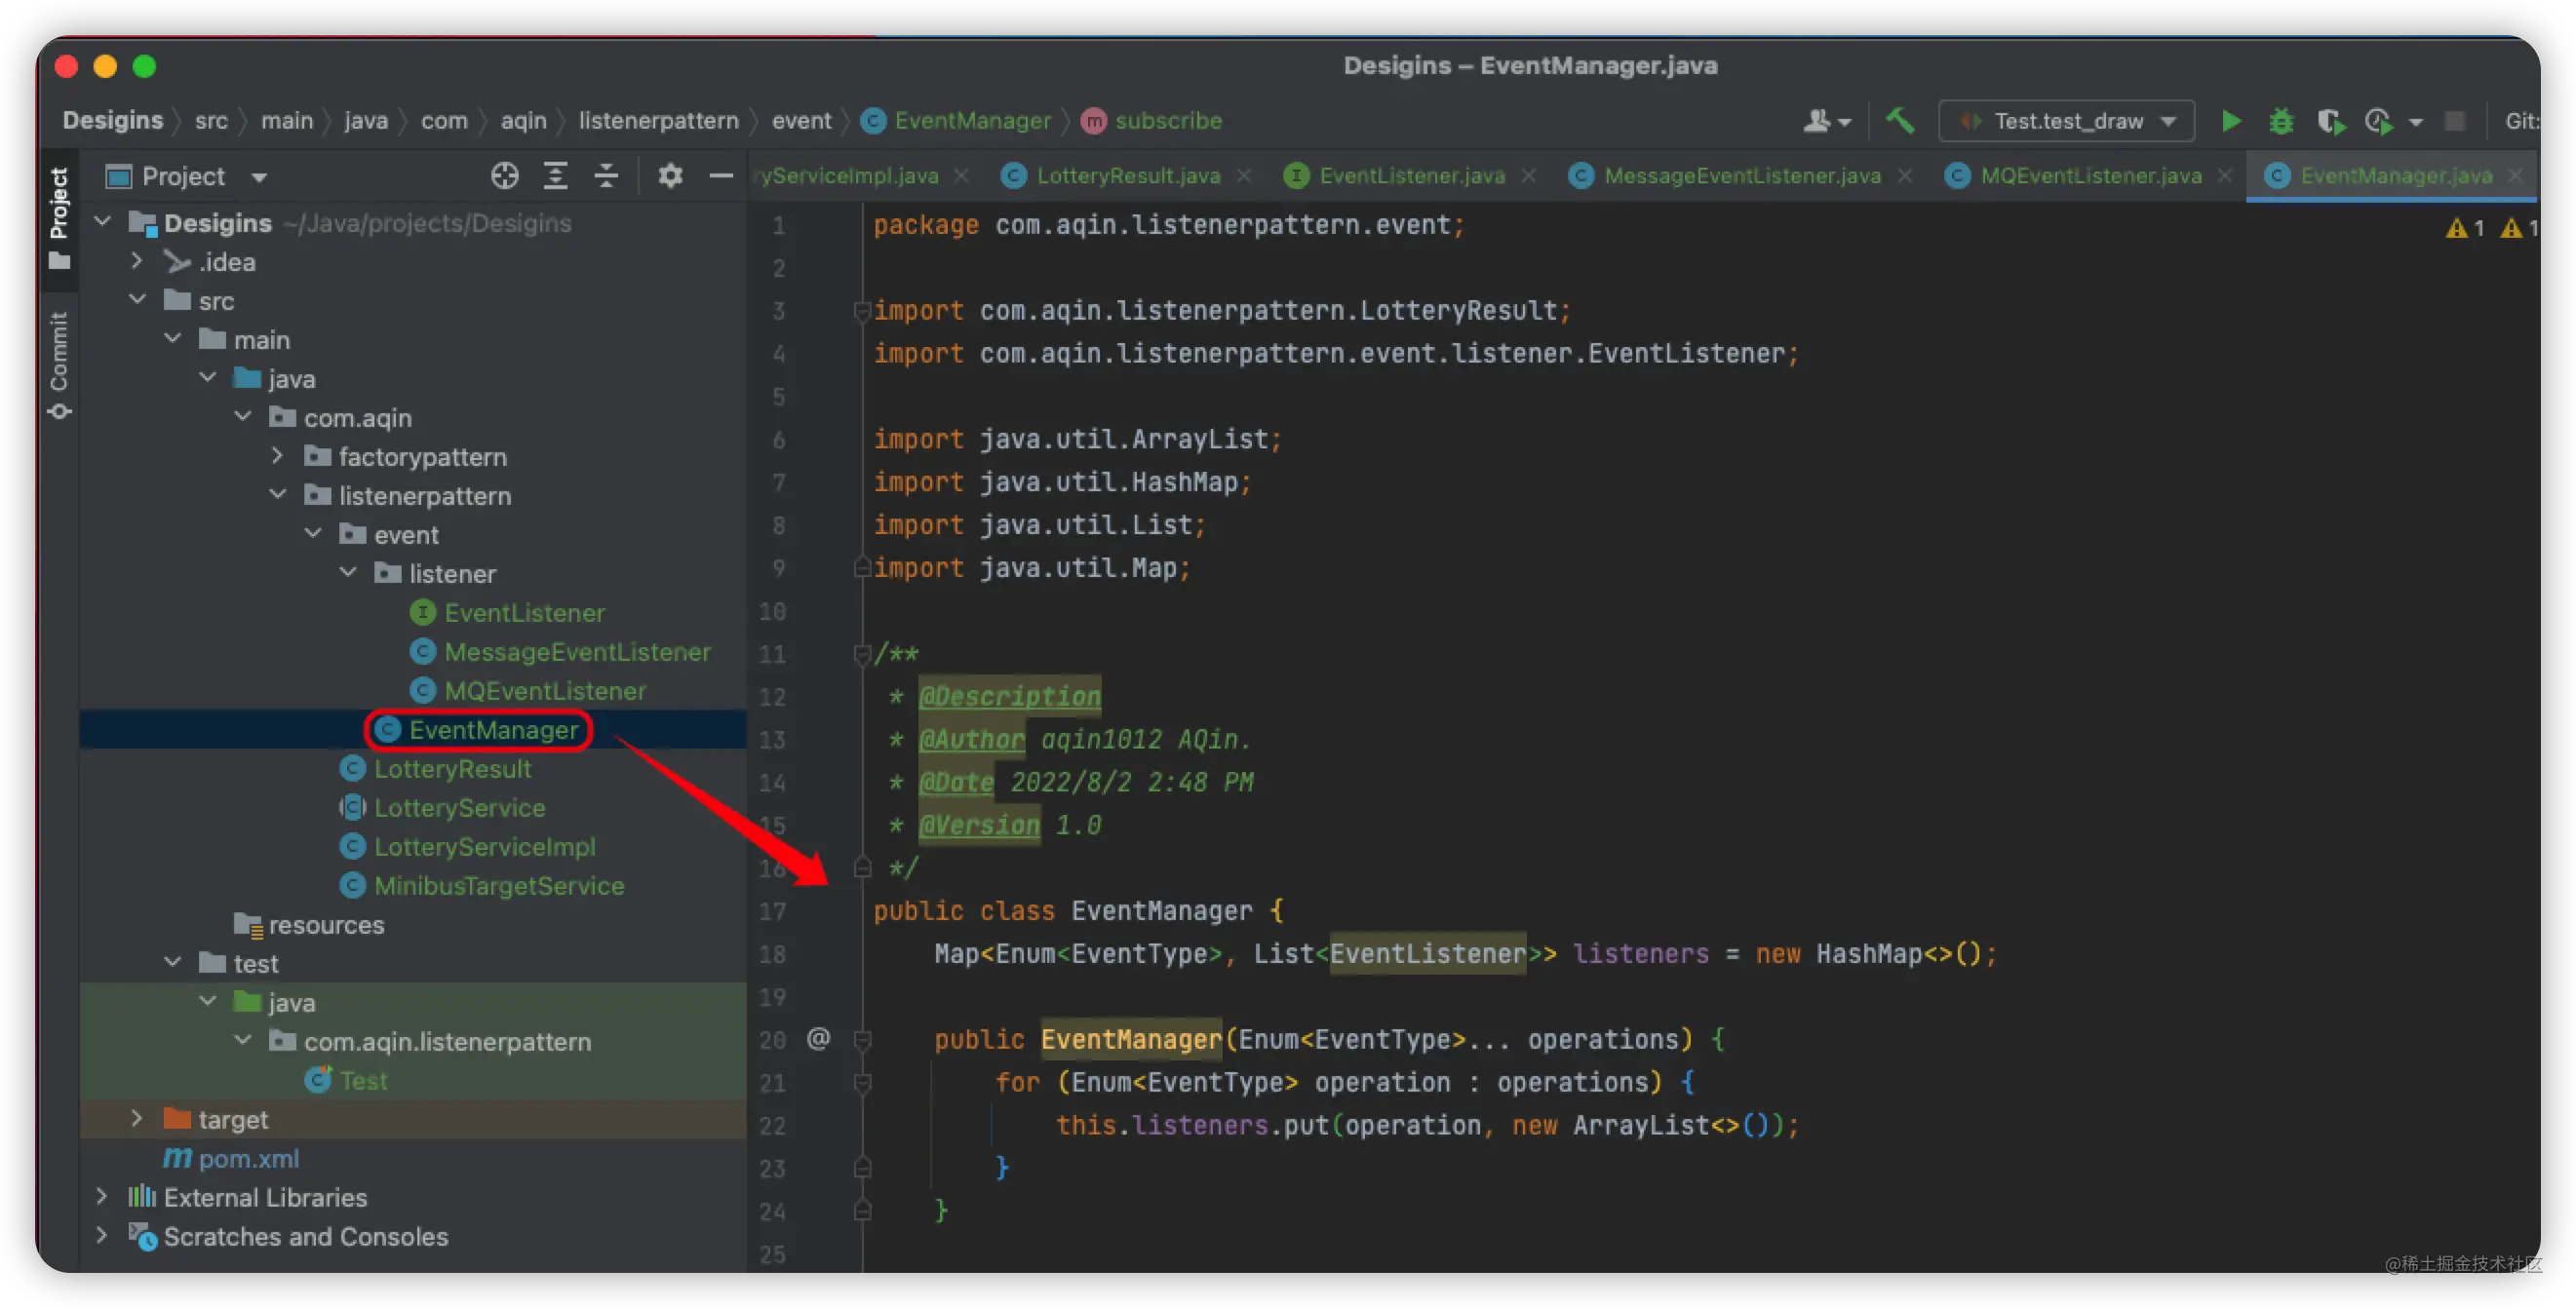Viewport: 2576px width, 1308px height.
Task: Click the Git toolbar label
Action: pos(2520,121)
